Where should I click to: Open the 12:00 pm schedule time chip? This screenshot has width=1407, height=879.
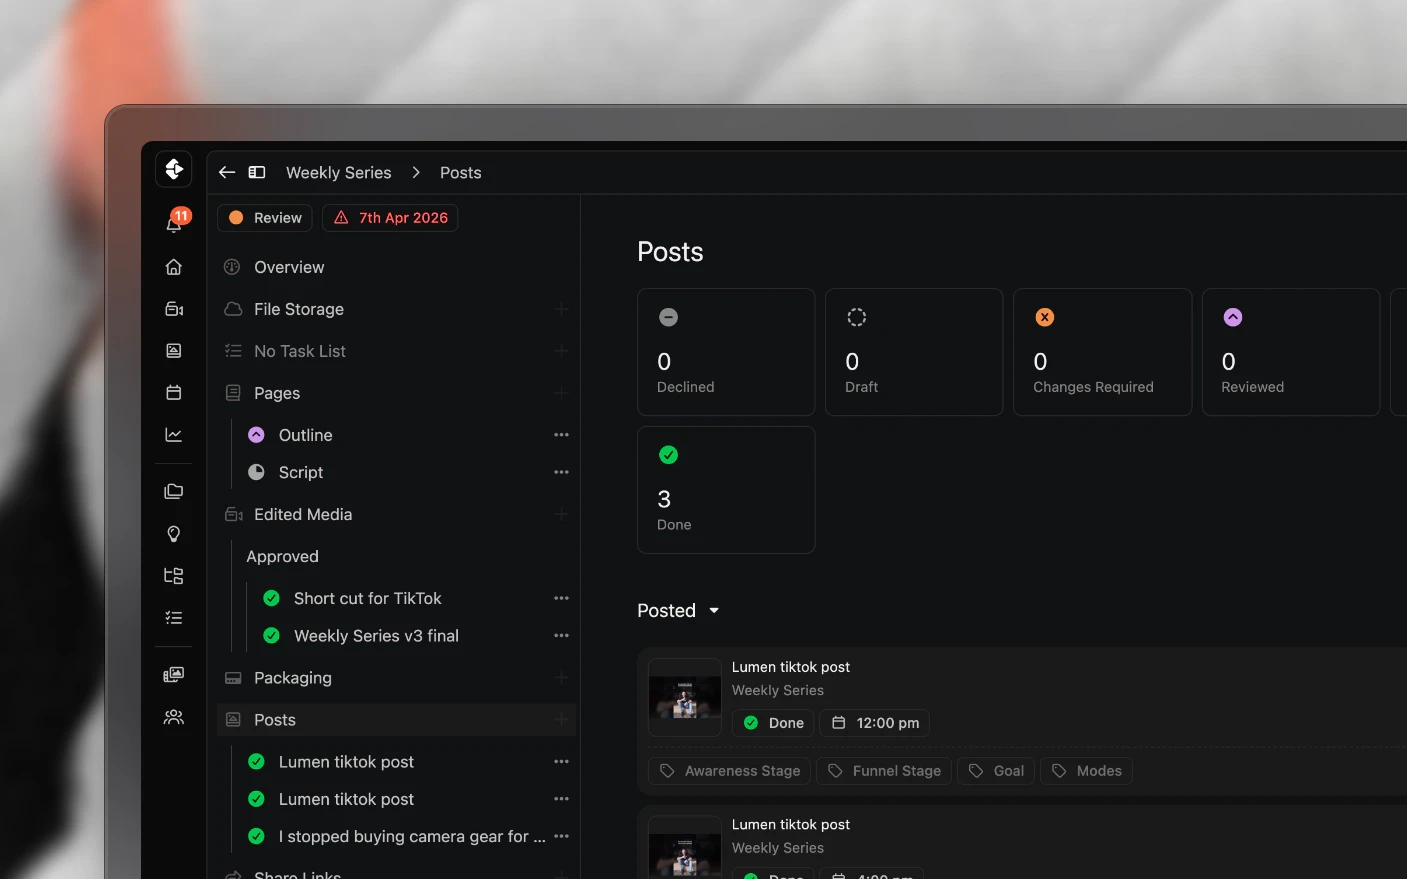(875, 723)
